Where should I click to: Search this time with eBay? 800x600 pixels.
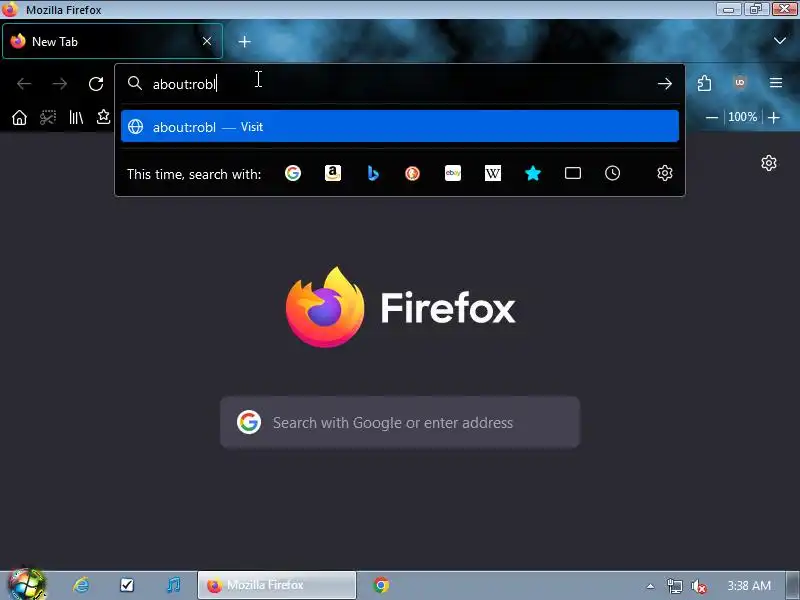pos(453,173)
